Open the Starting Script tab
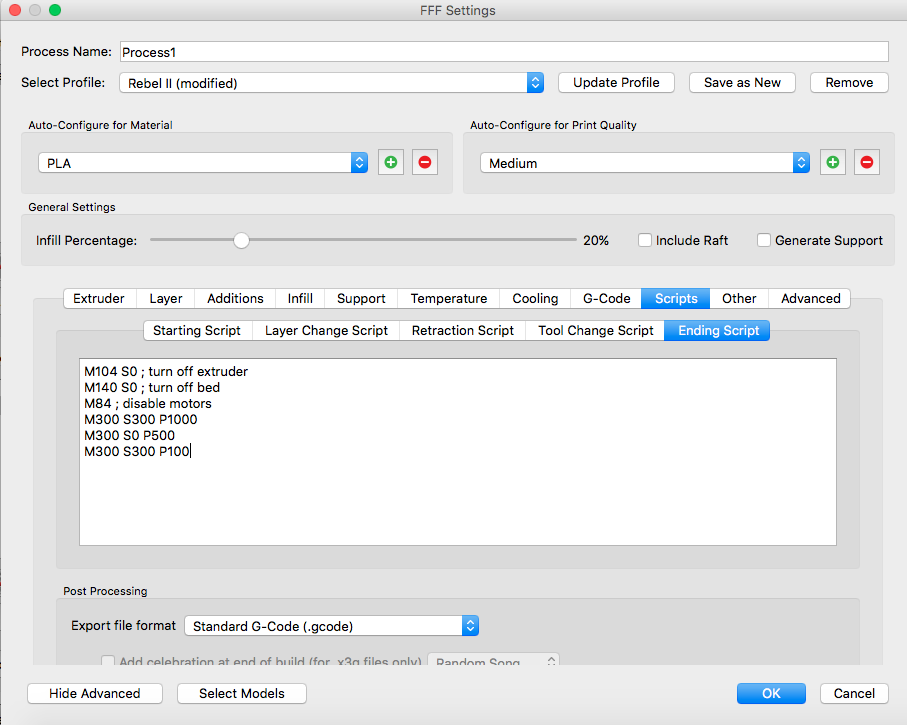907x725 pixels. pos(197,330)
